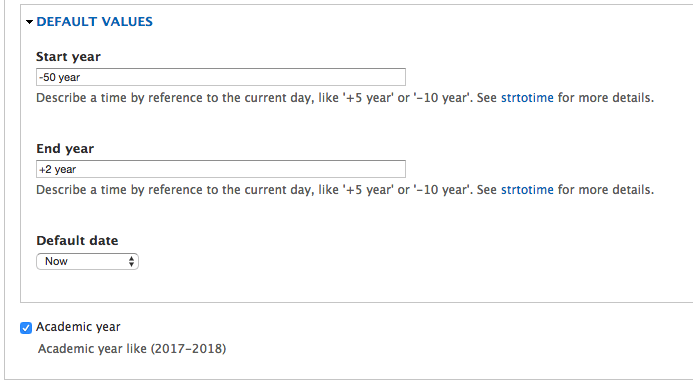Open the Default date dropdown

pos(88,261)
